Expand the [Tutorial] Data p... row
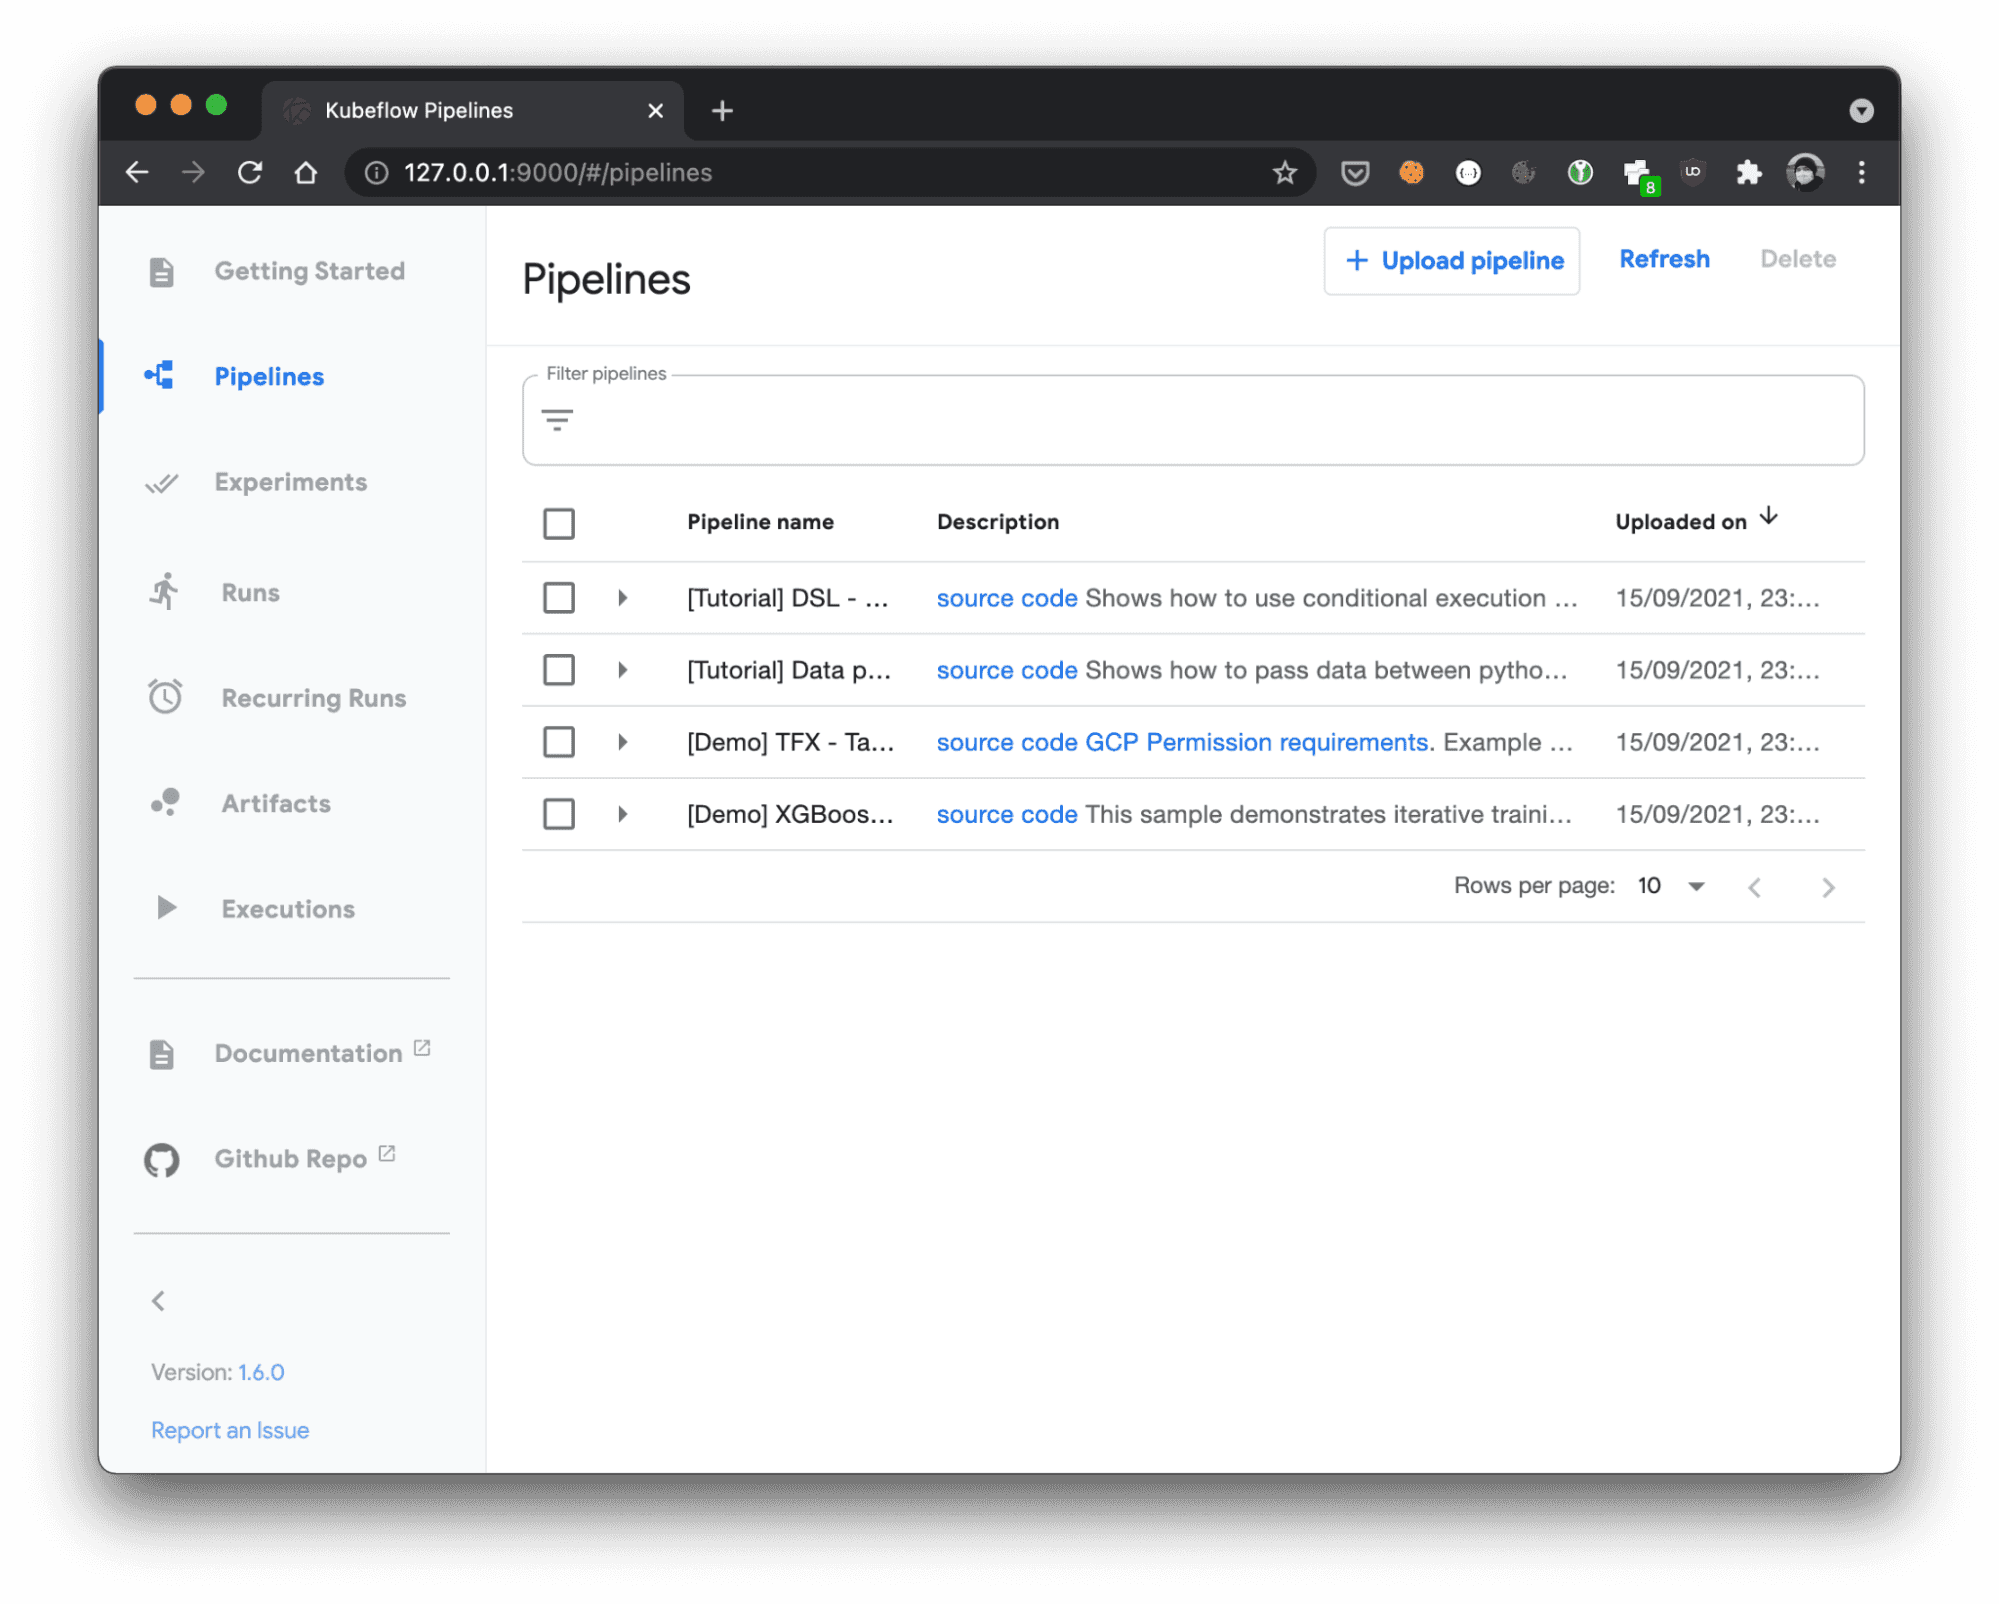Viewport: 1999px width, 1604px height. pyautogui.click(x=622, y=670)
